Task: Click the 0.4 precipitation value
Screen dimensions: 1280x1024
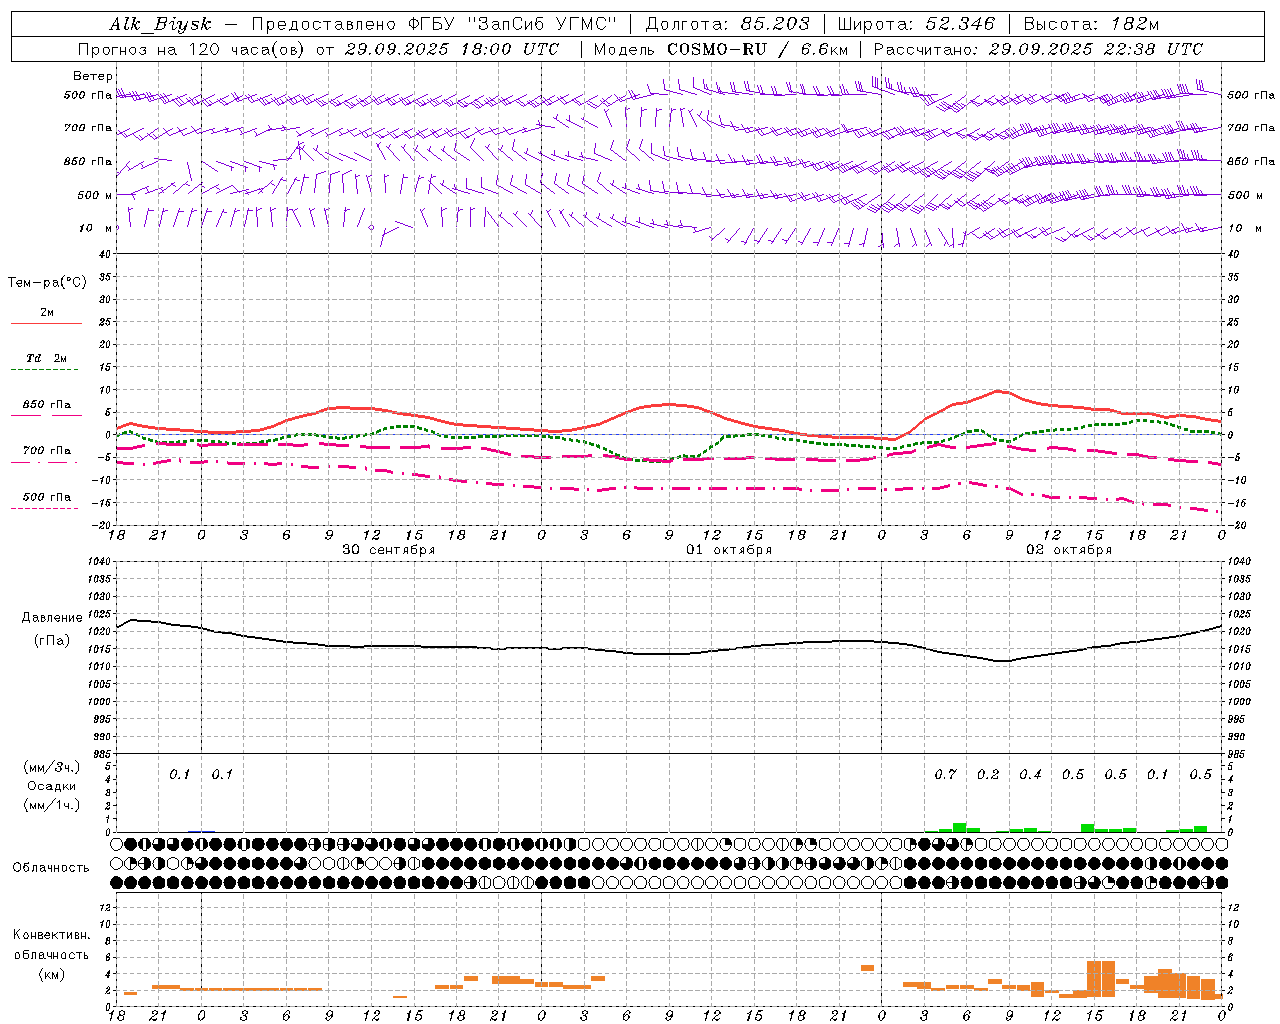Action: click(1030, 775)
